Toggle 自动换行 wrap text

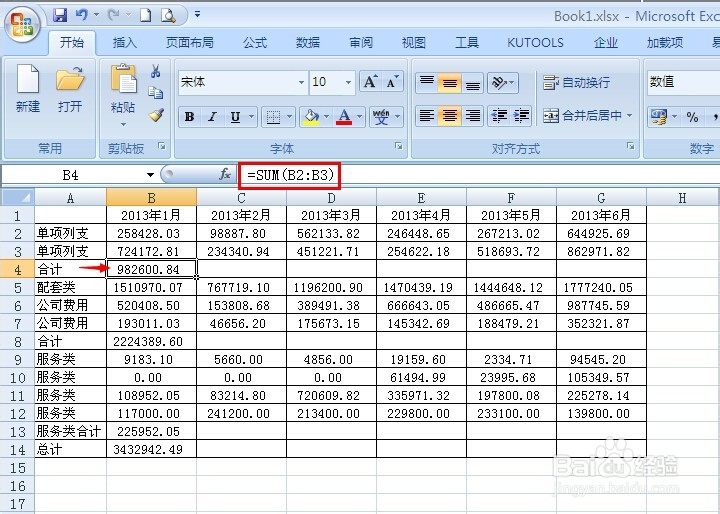pos(576,83)
